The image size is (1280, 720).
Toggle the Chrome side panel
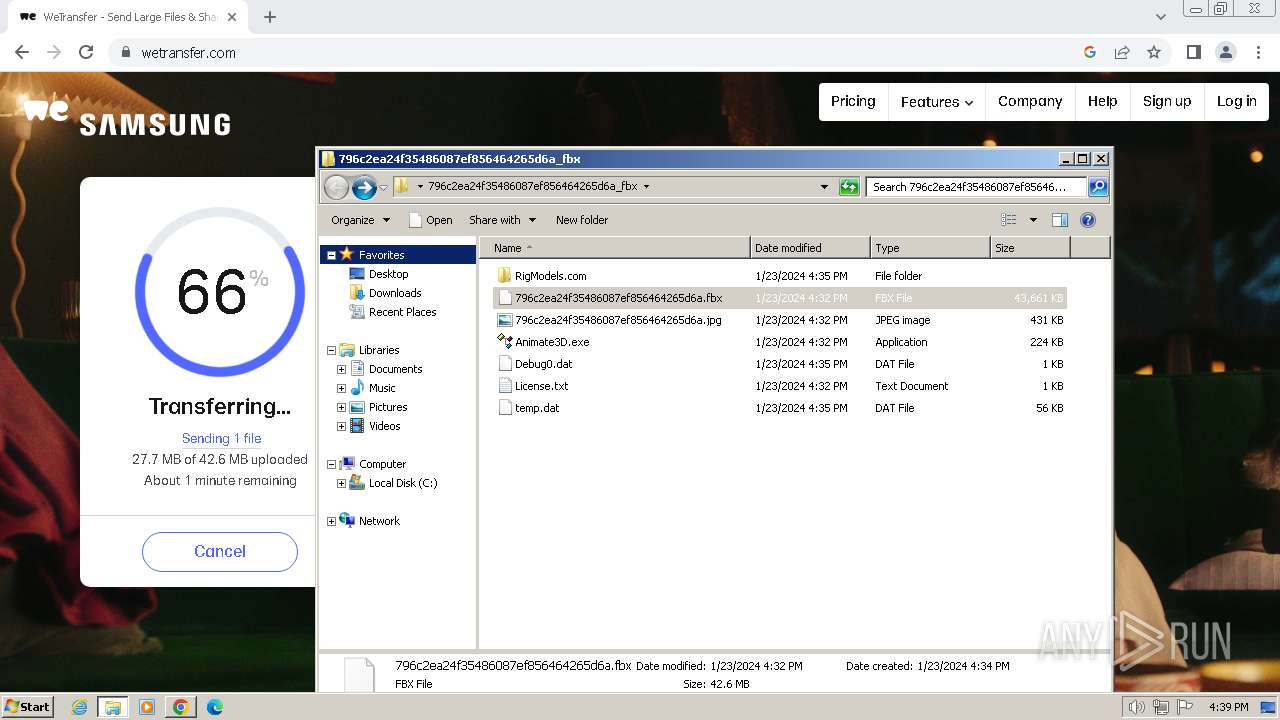[x=1193, y=52]
